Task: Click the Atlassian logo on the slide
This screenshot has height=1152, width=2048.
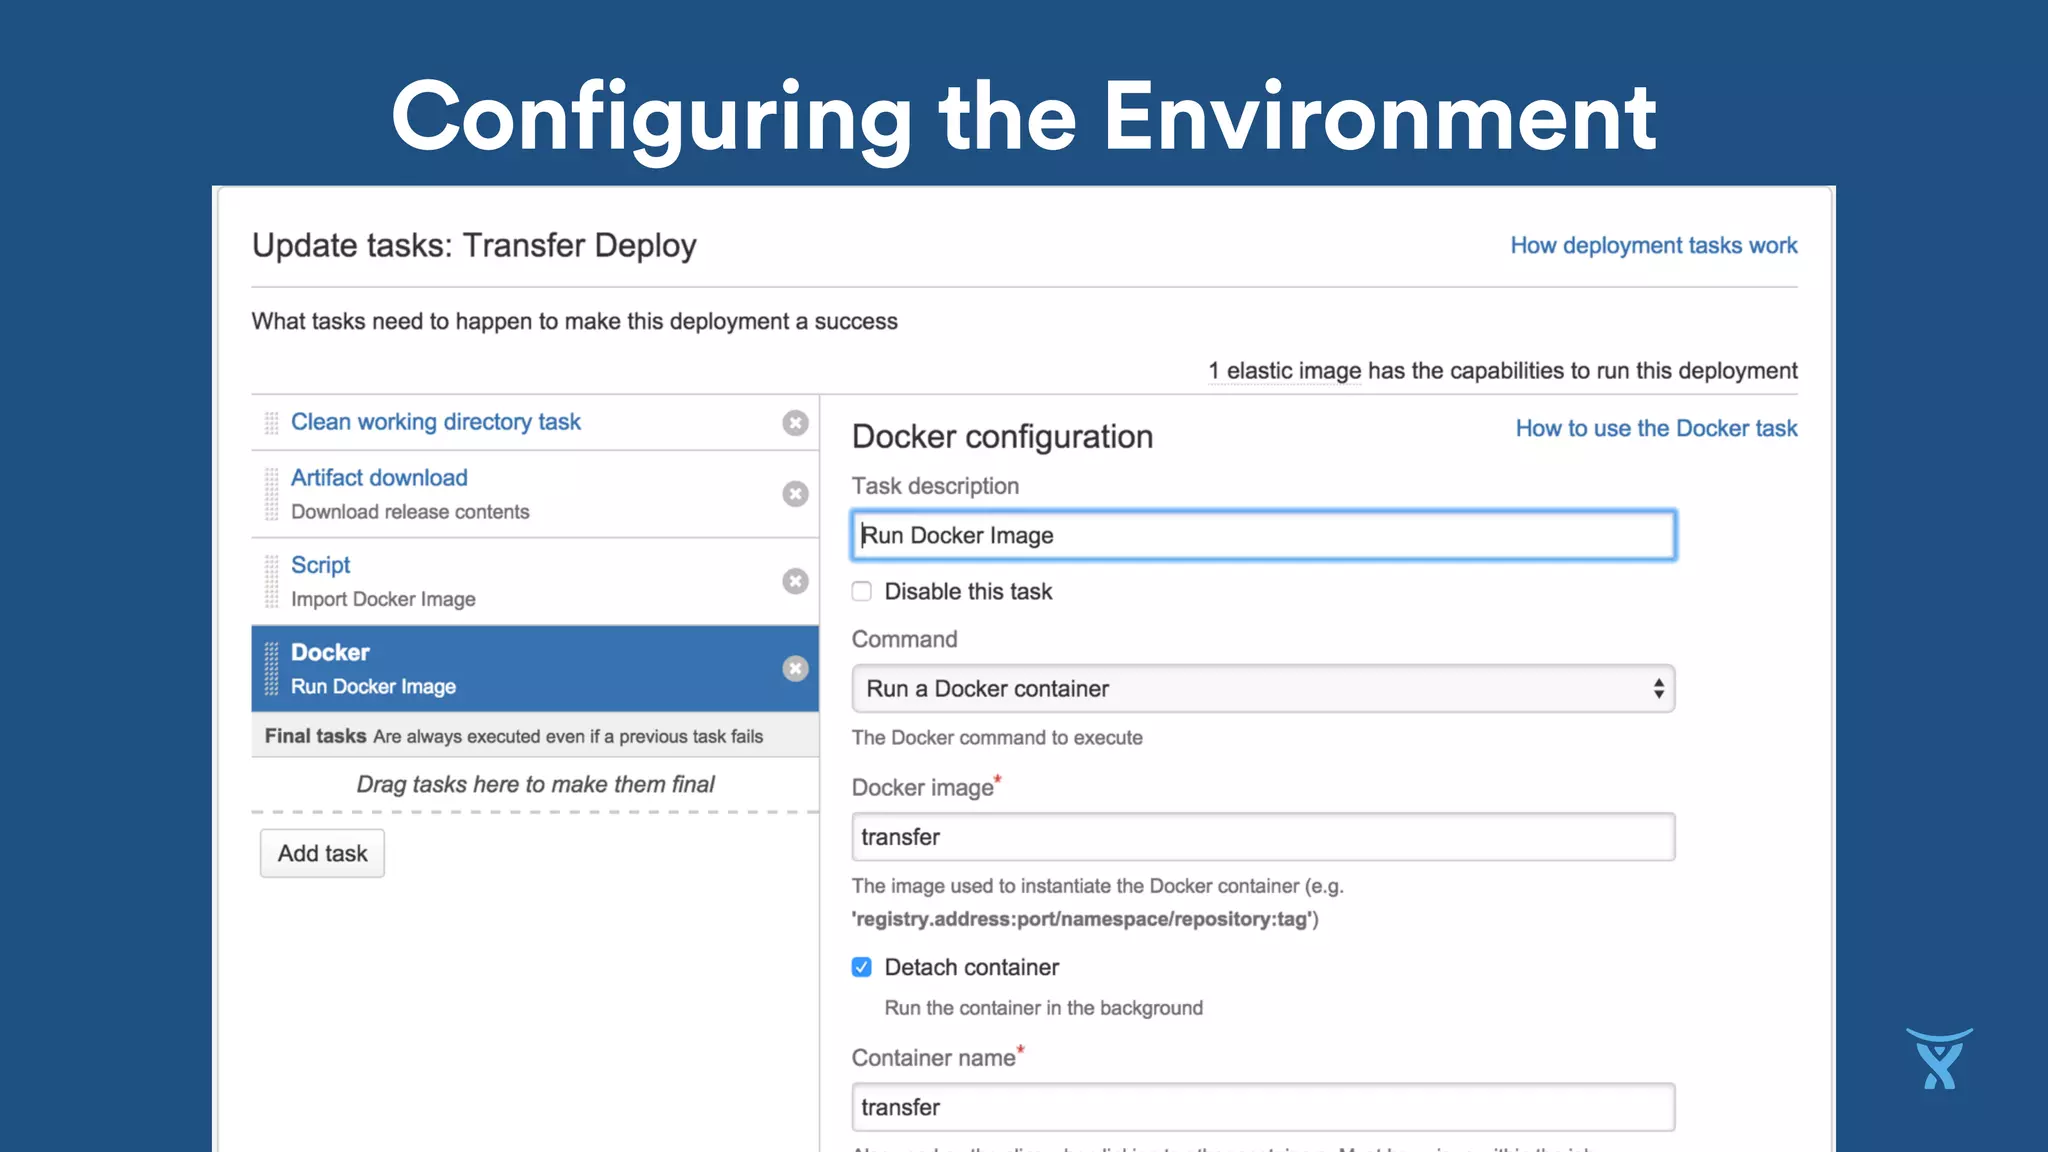Action: [x=1939, y=1058]
